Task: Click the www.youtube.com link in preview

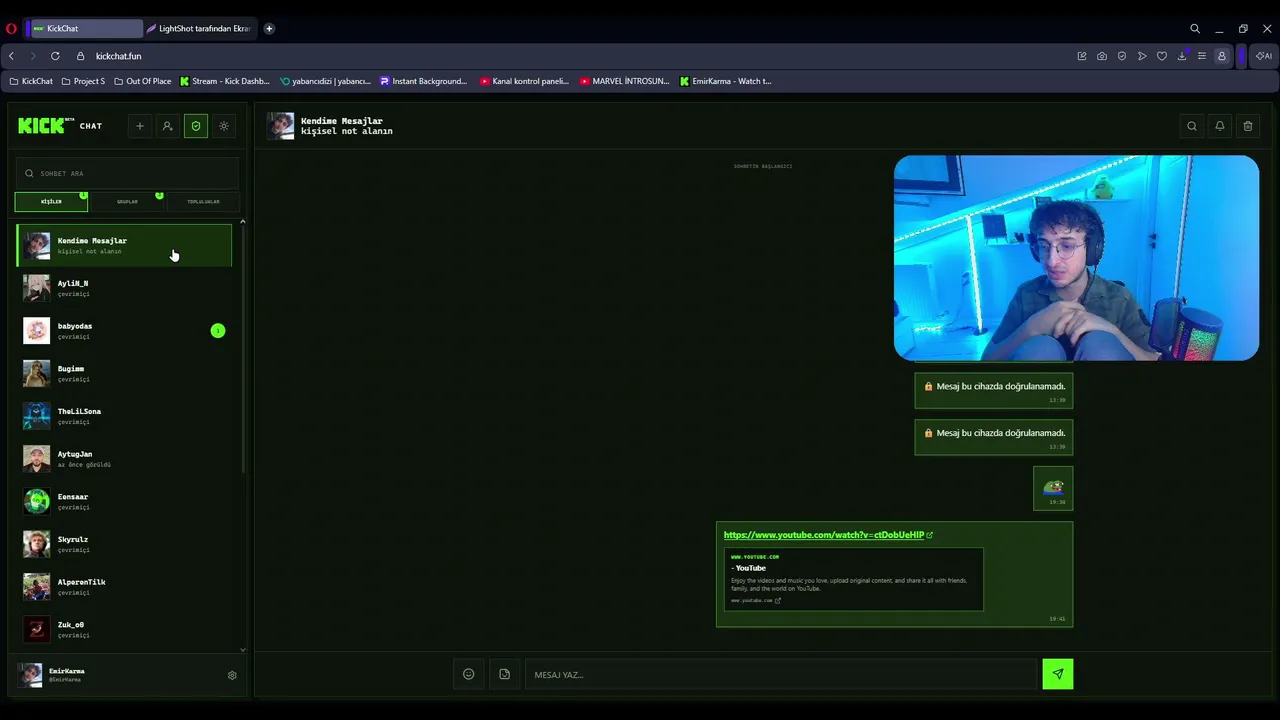Action: pyautogui.click(x=755, y=601)
